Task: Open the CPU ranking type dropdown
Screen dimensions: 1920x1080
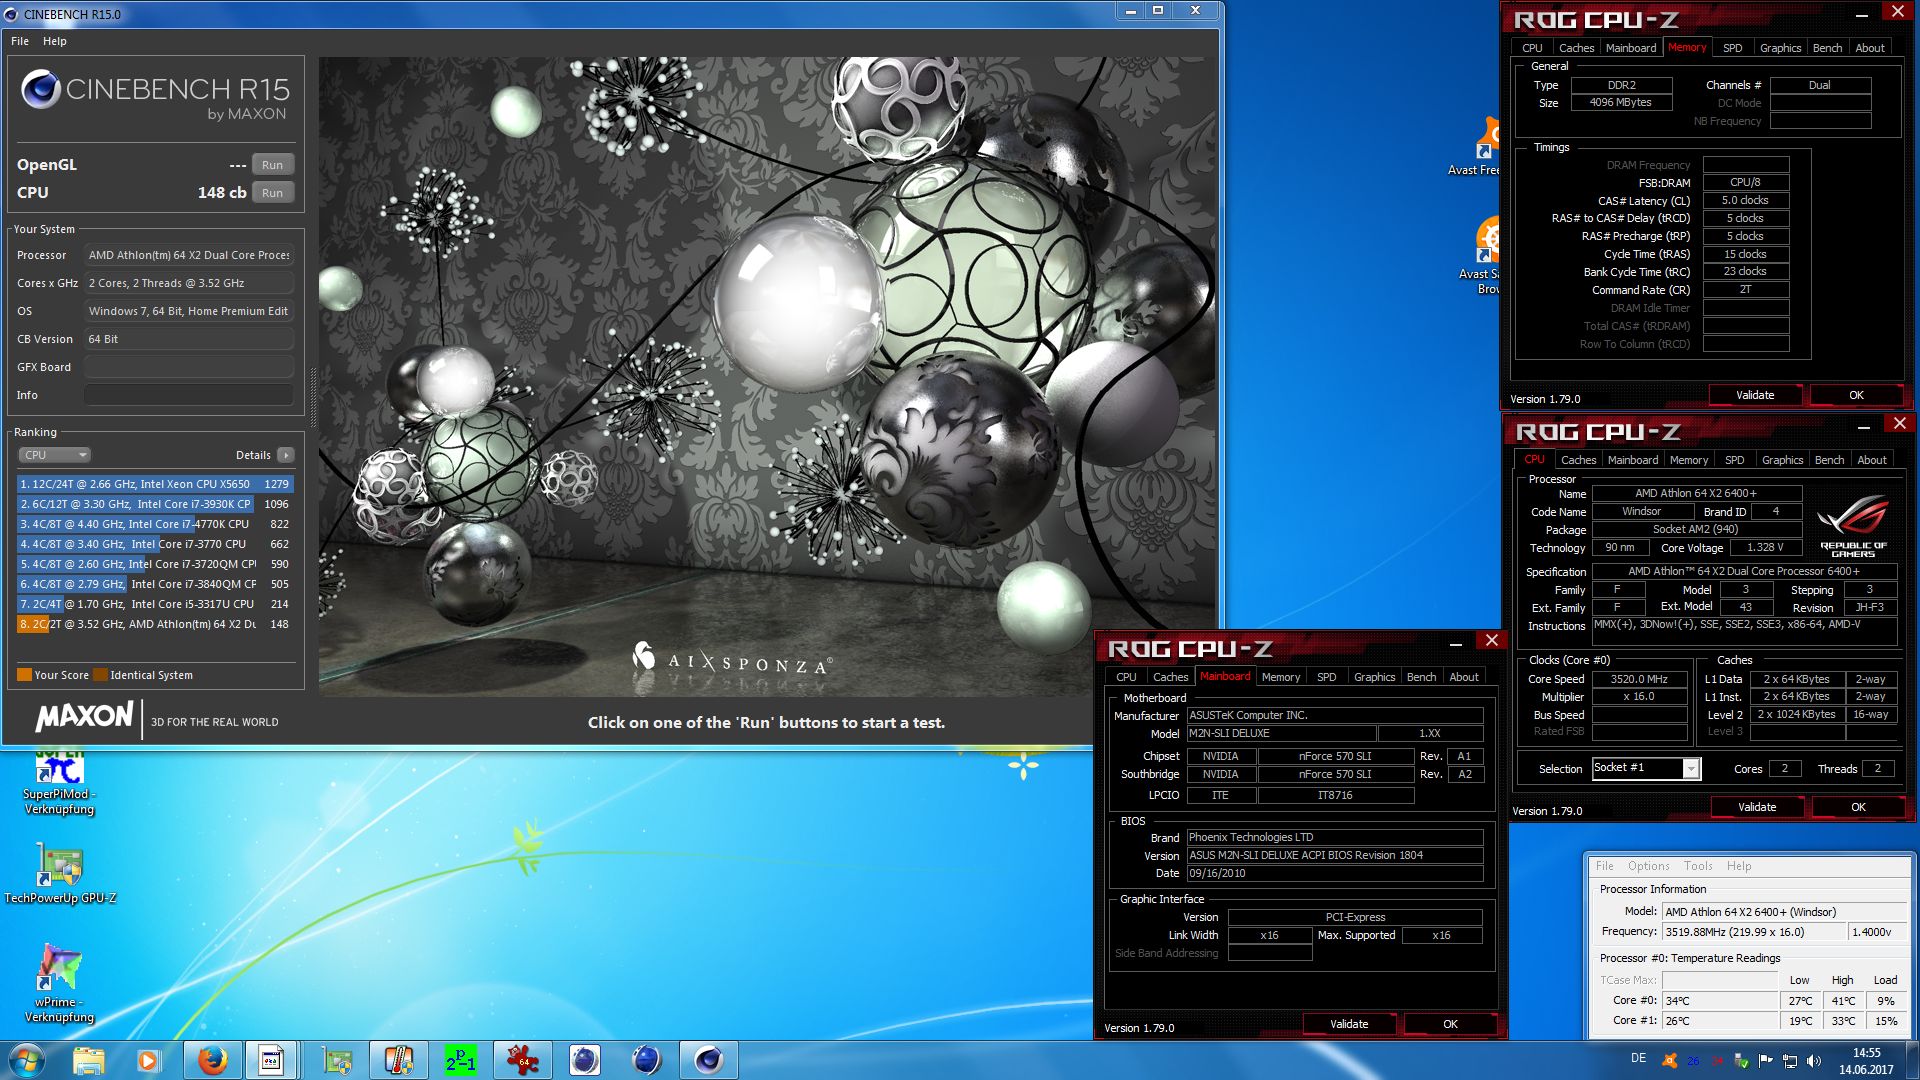Action: [x=54, y=455]
